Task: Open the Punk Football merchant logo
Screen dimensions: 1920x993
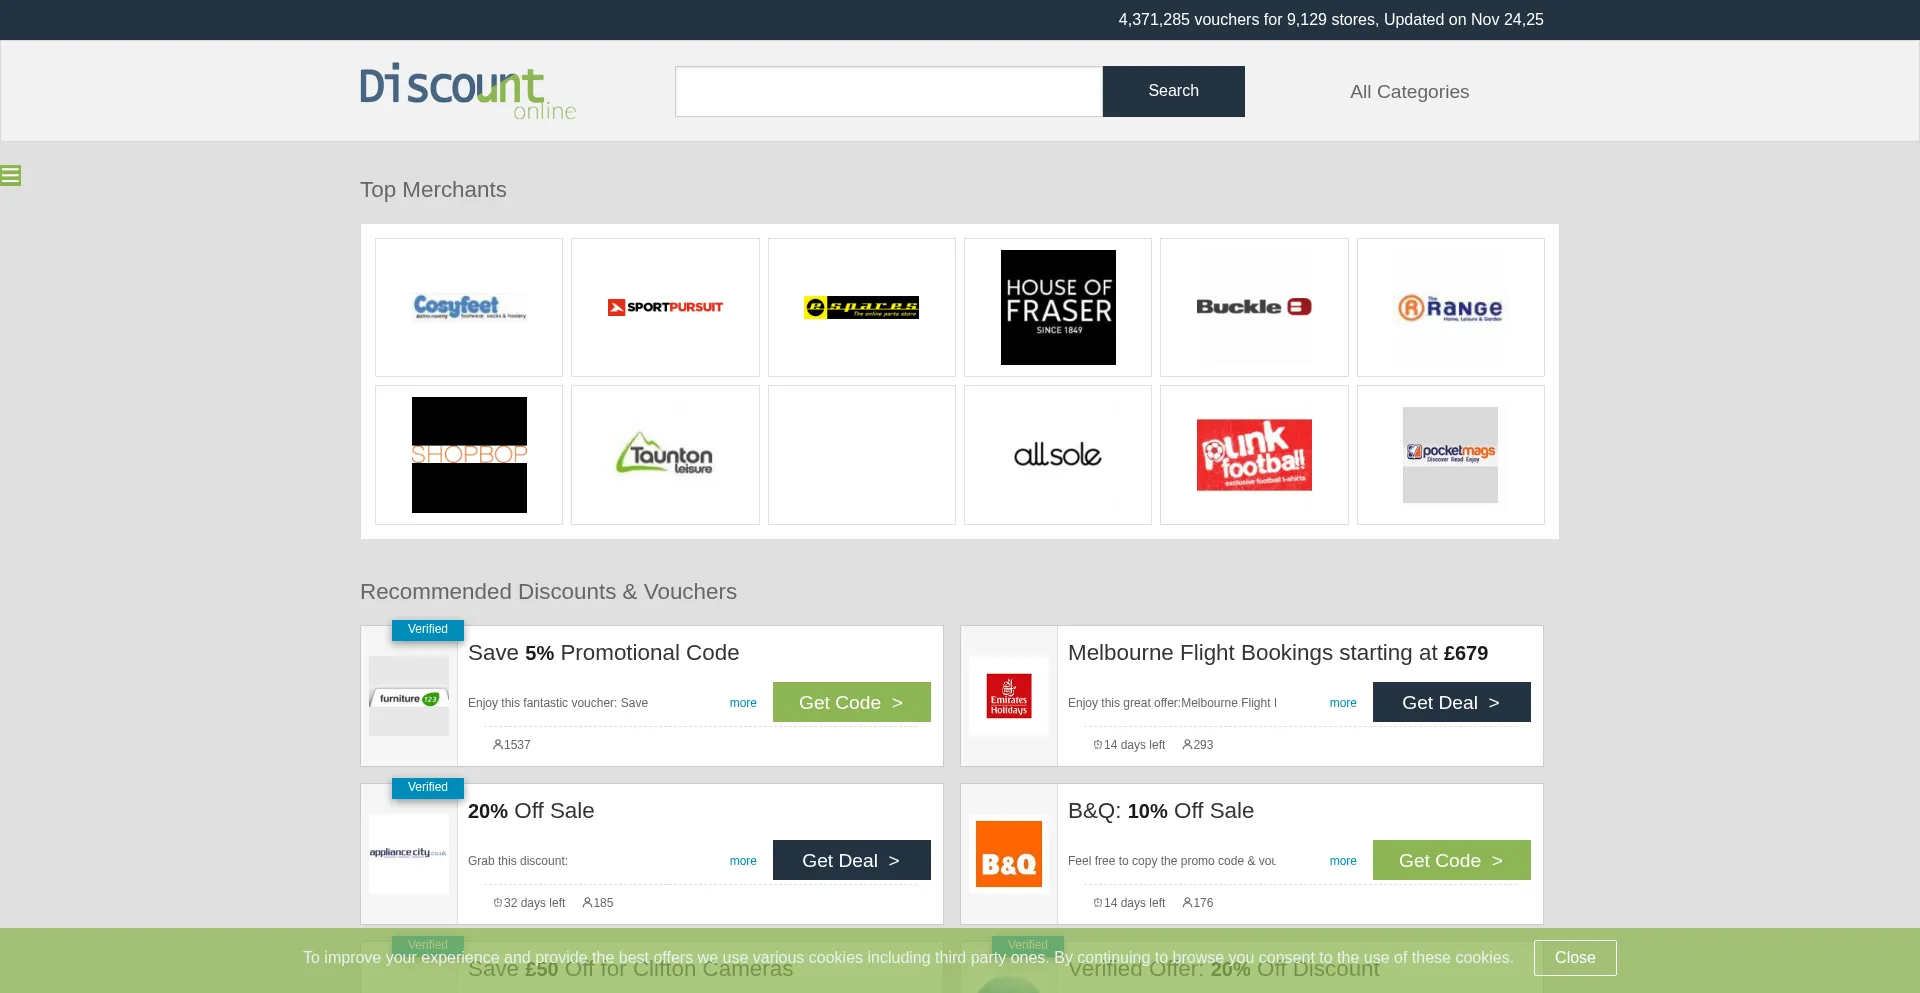Action: click(x=1254, y=455)
